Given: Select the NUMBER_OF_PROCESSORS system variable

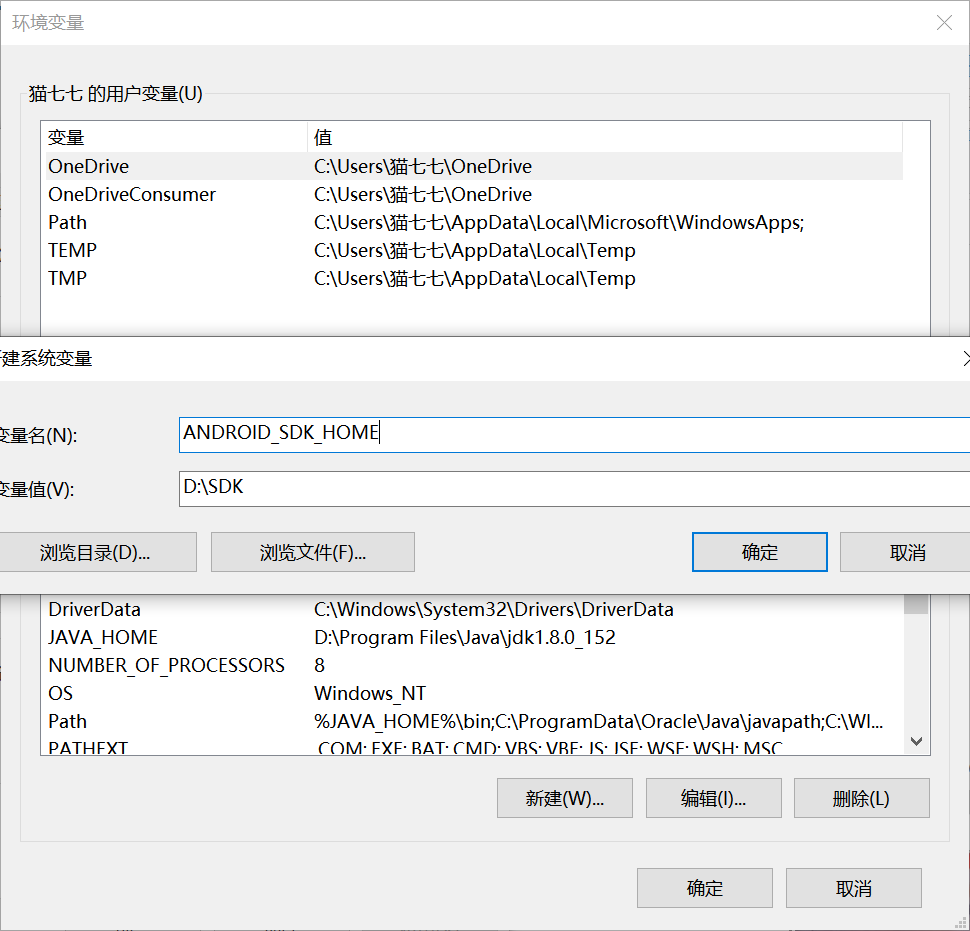Looking at the screenshot, I should [474, 665].
